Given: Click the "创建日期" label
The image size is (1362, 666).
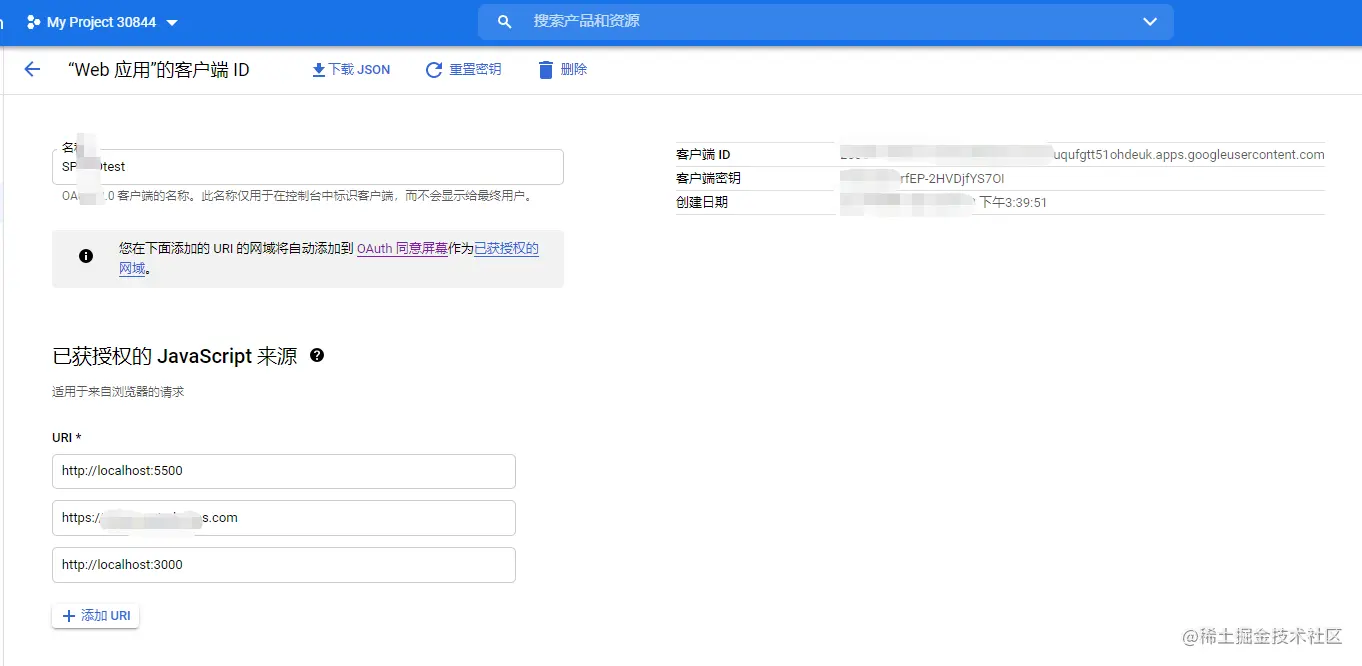Looking at the screenshot, I should pos(702,202).
